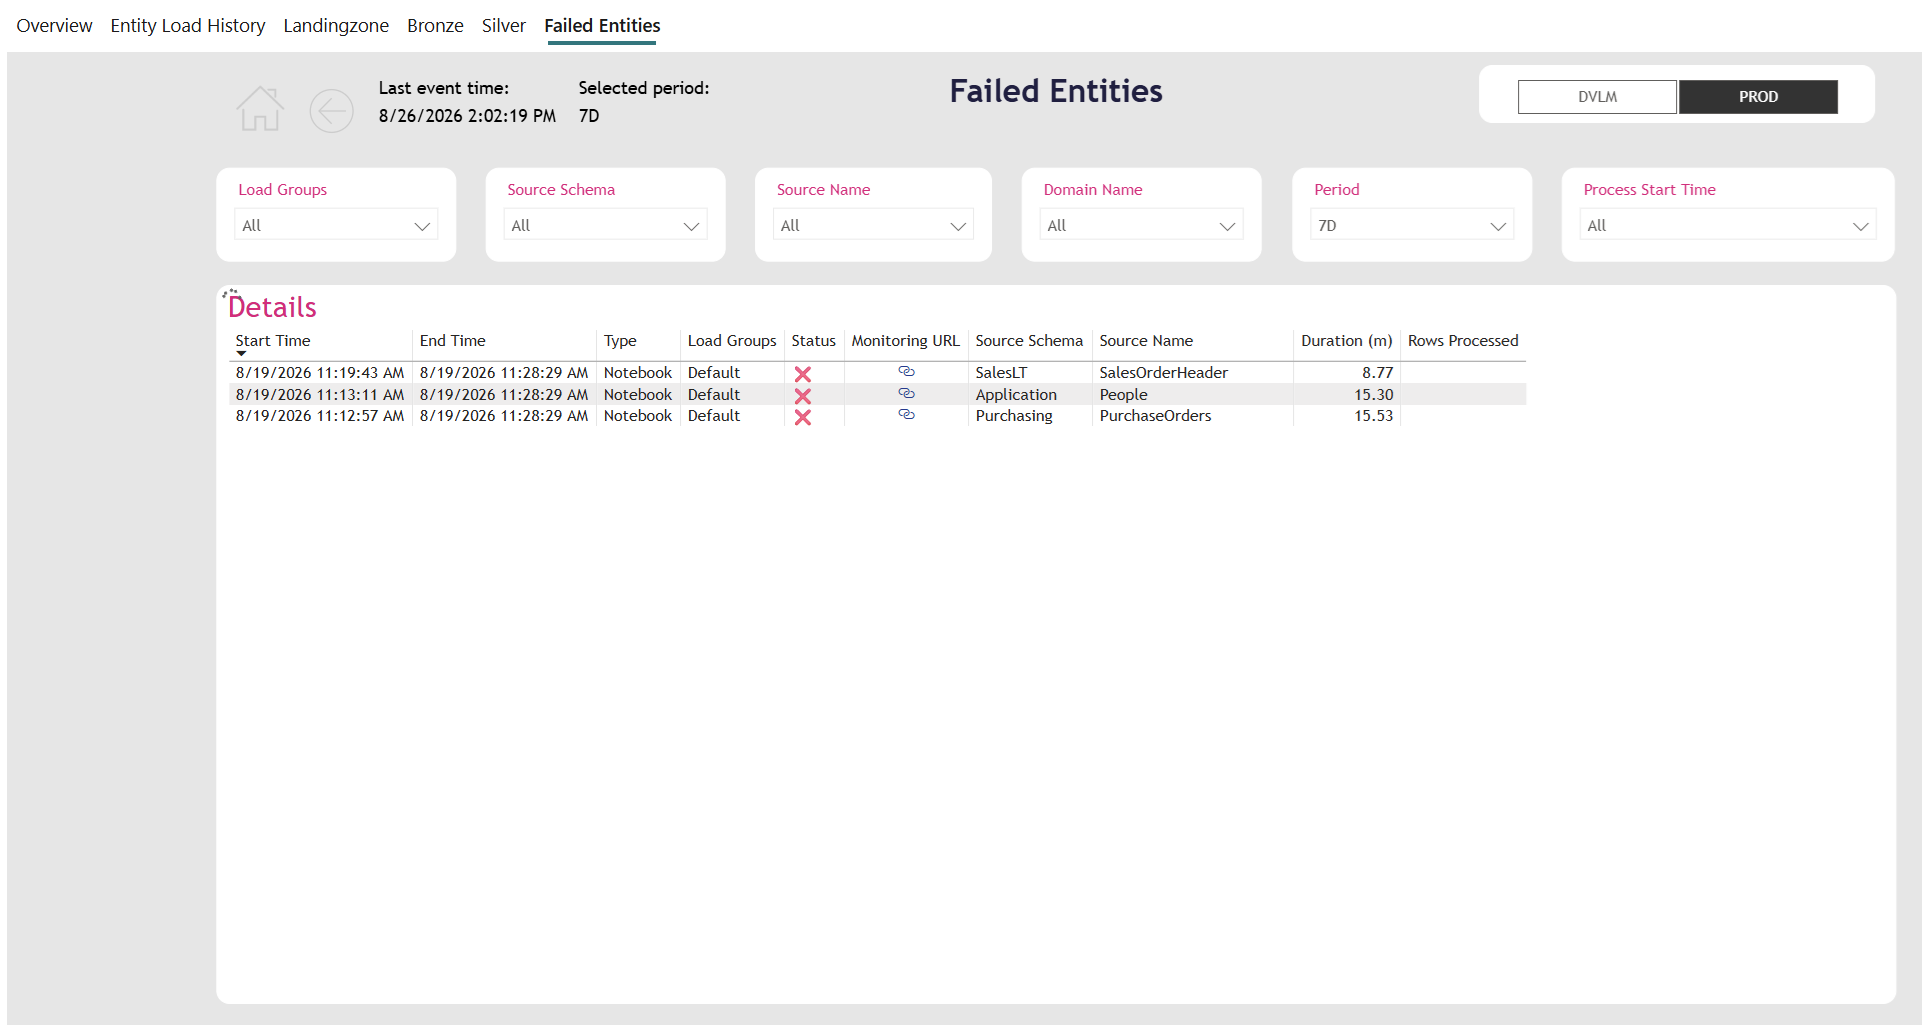1922x1025 pixels.
Task: Sort by Source Schema column header
Action: click(x=1029, y=341)
